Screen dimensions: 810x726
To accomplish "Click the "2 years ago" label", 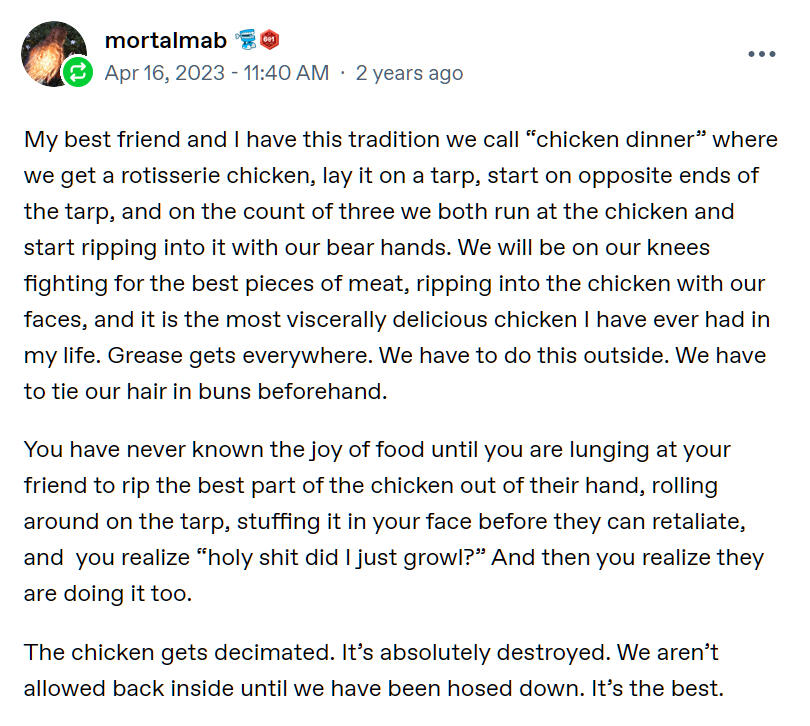I will pyautogui.click(x=409, y=73).
